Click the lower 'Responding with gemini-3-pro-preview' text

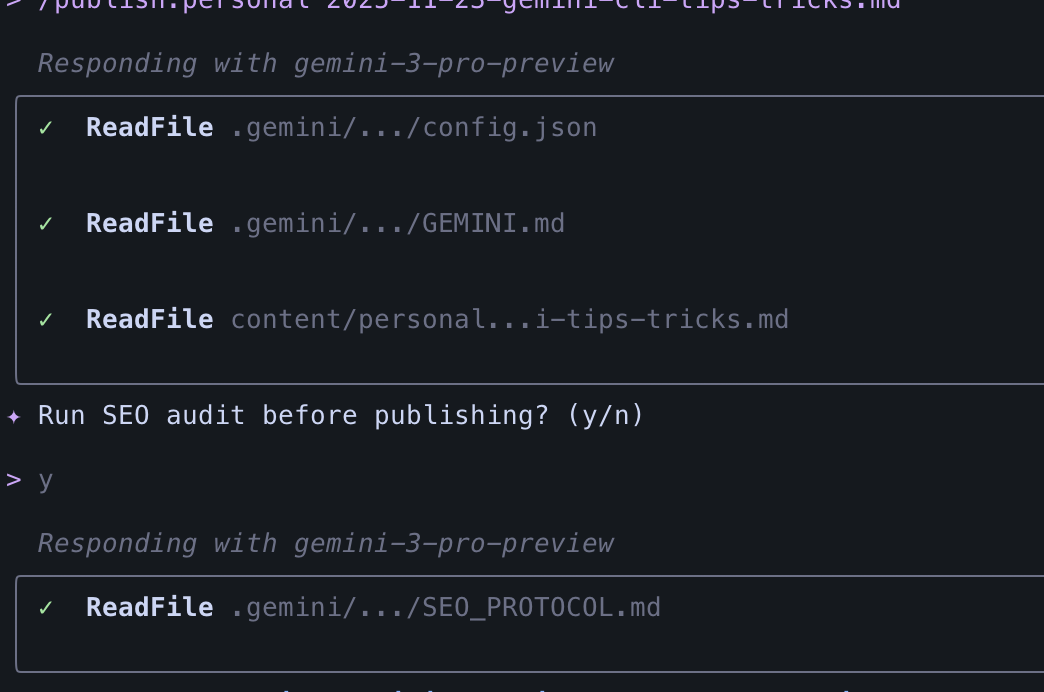pos(325,543)
